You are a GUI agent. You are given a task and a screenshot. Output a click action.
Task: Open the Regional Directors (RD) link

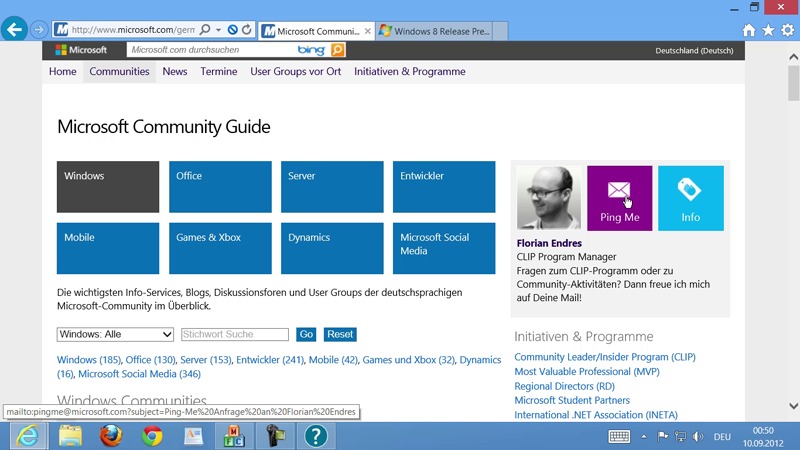coord(564,386)
